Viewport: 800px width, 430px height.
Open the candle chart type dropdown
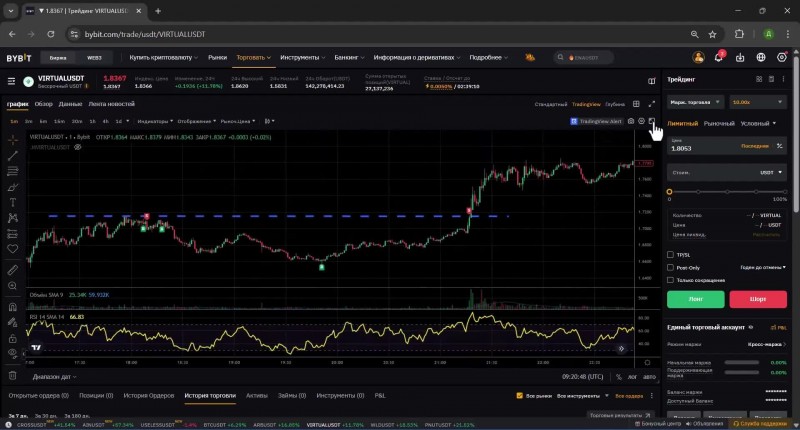(269, 121)
